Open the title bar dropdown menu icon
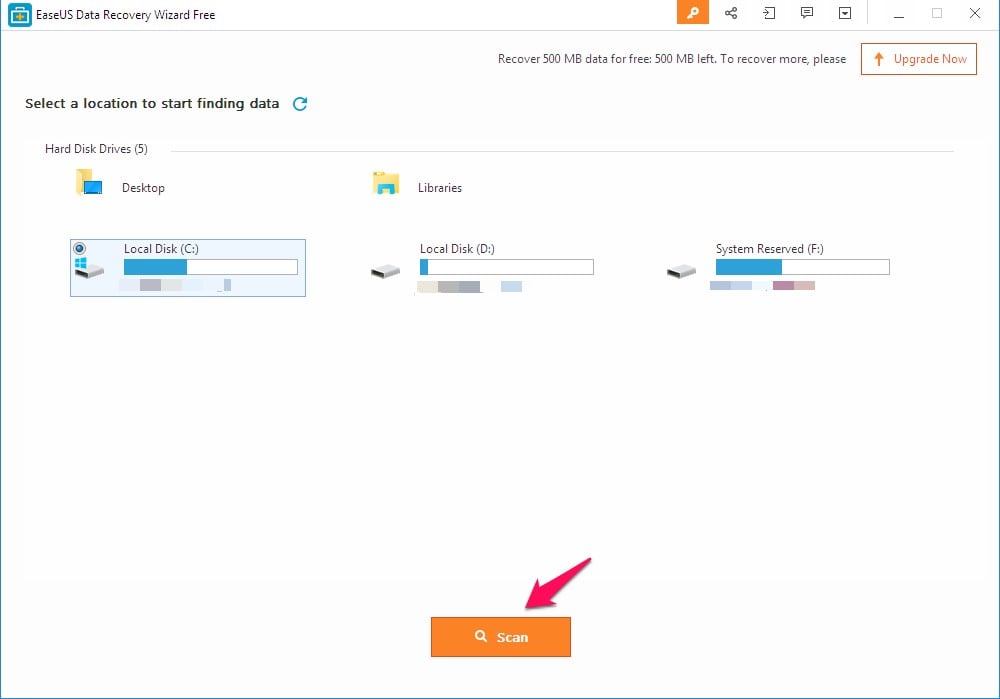Screen dimensions: 1000x699 (845, 13)
